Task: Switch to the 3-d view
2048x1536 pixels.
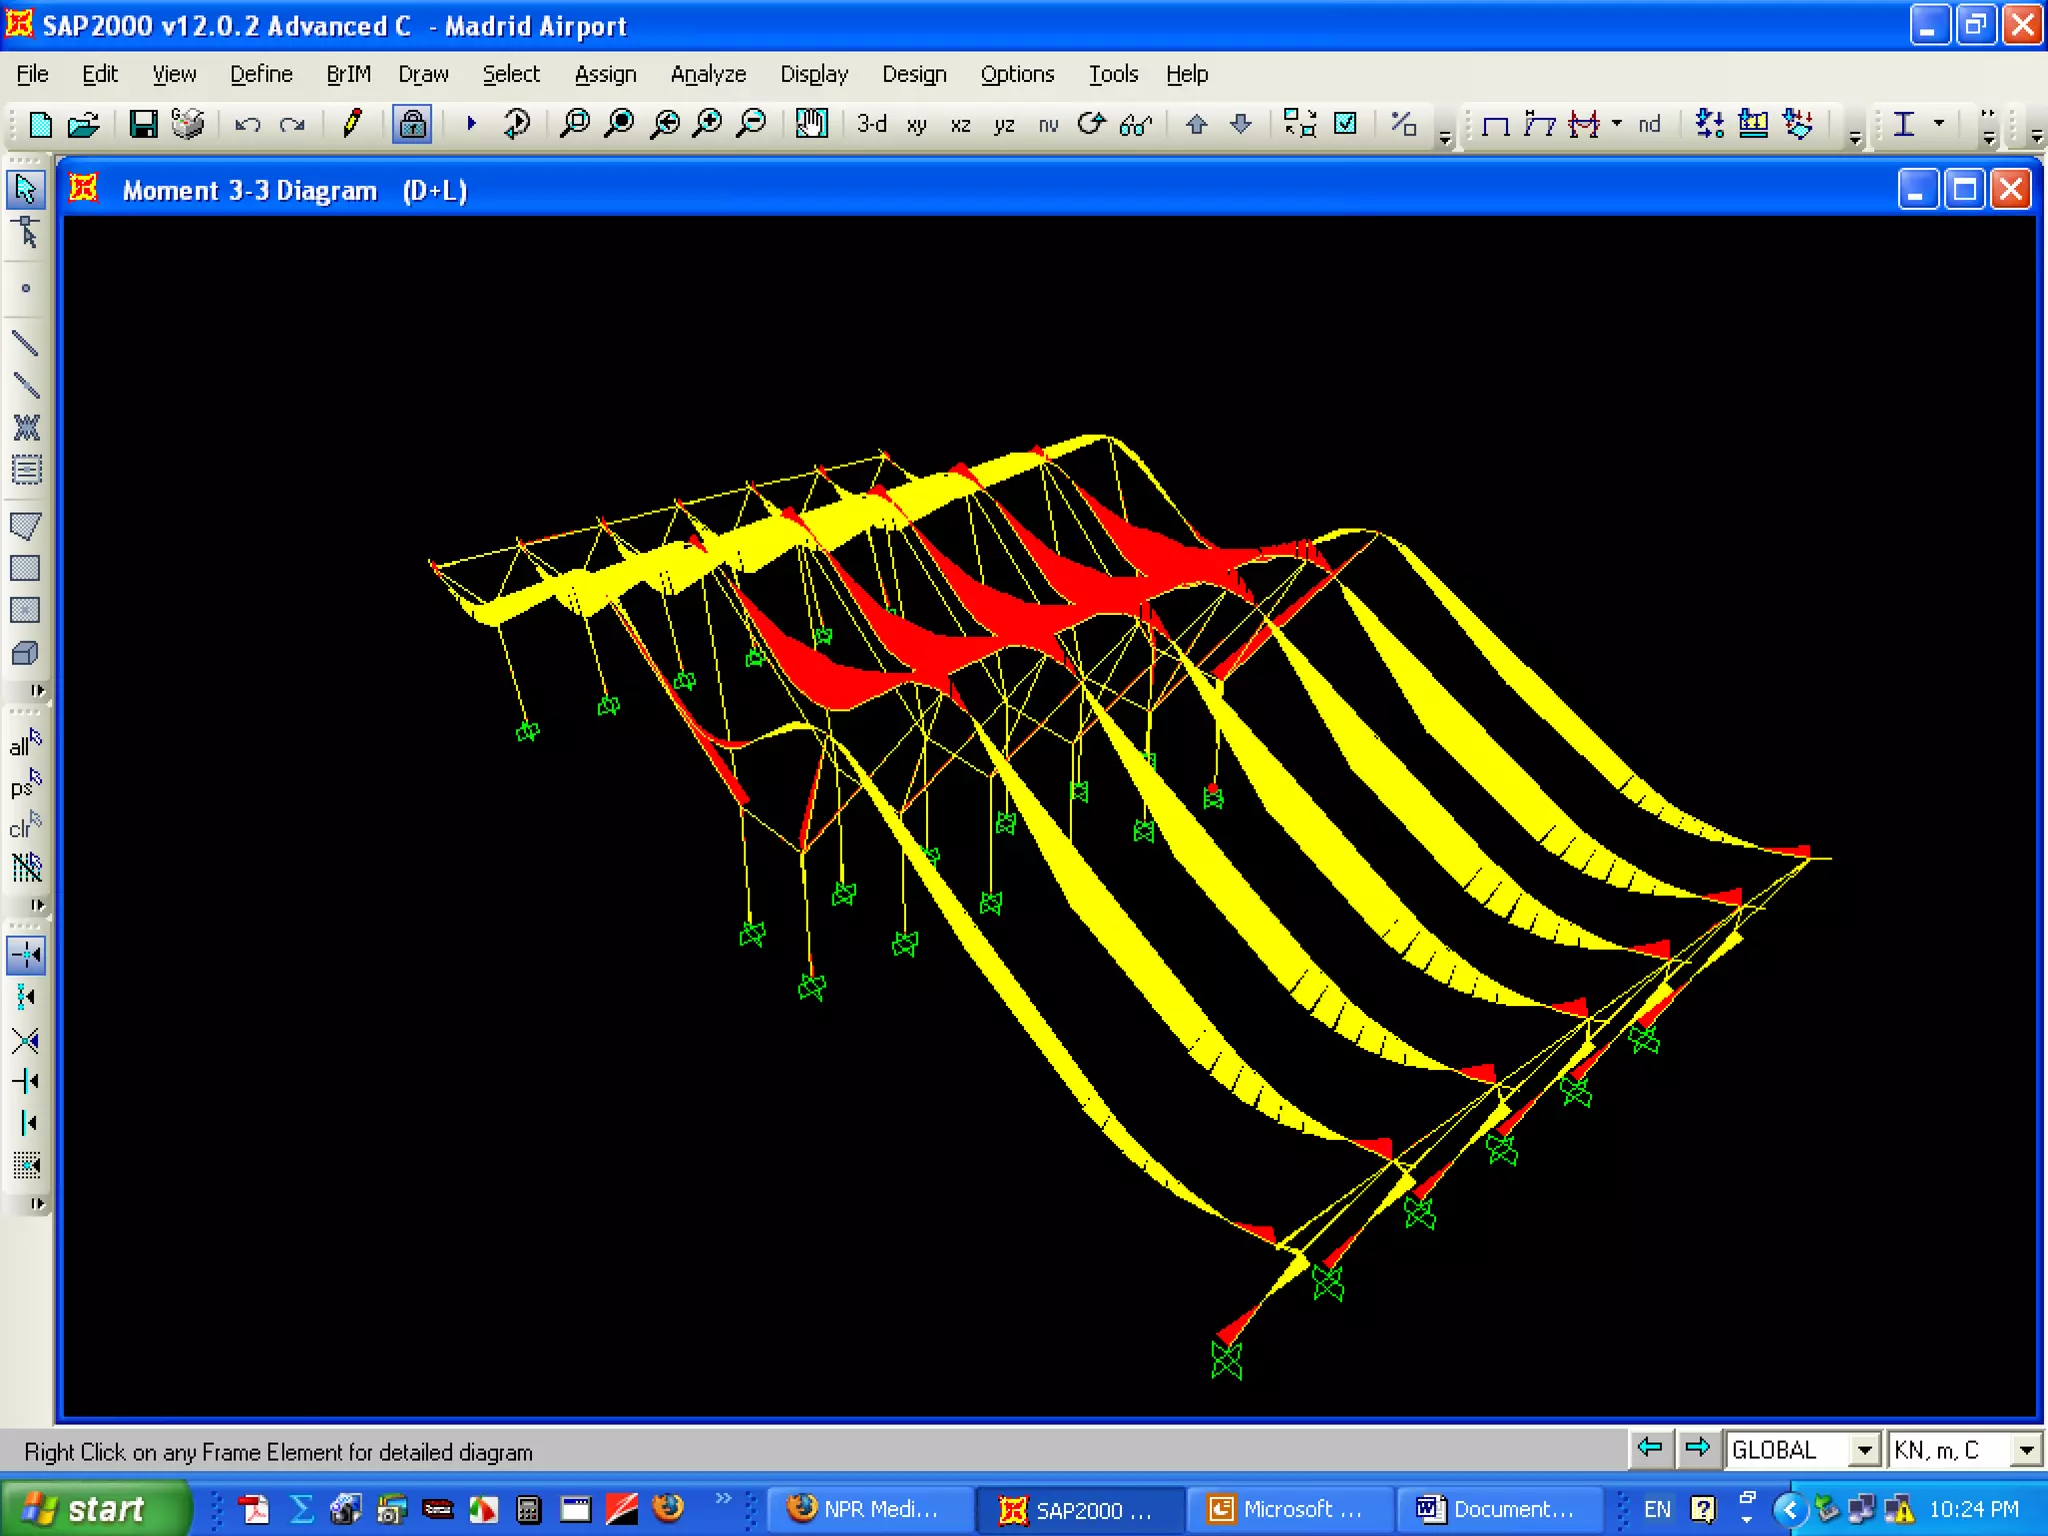Action: 871,124
